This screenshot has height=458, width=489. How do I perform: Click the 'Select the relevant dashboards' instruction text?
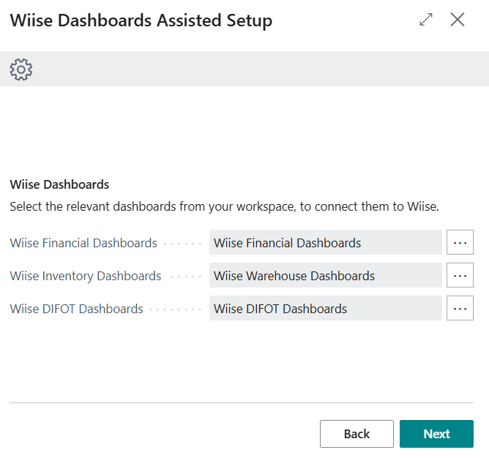coord(224,207)
